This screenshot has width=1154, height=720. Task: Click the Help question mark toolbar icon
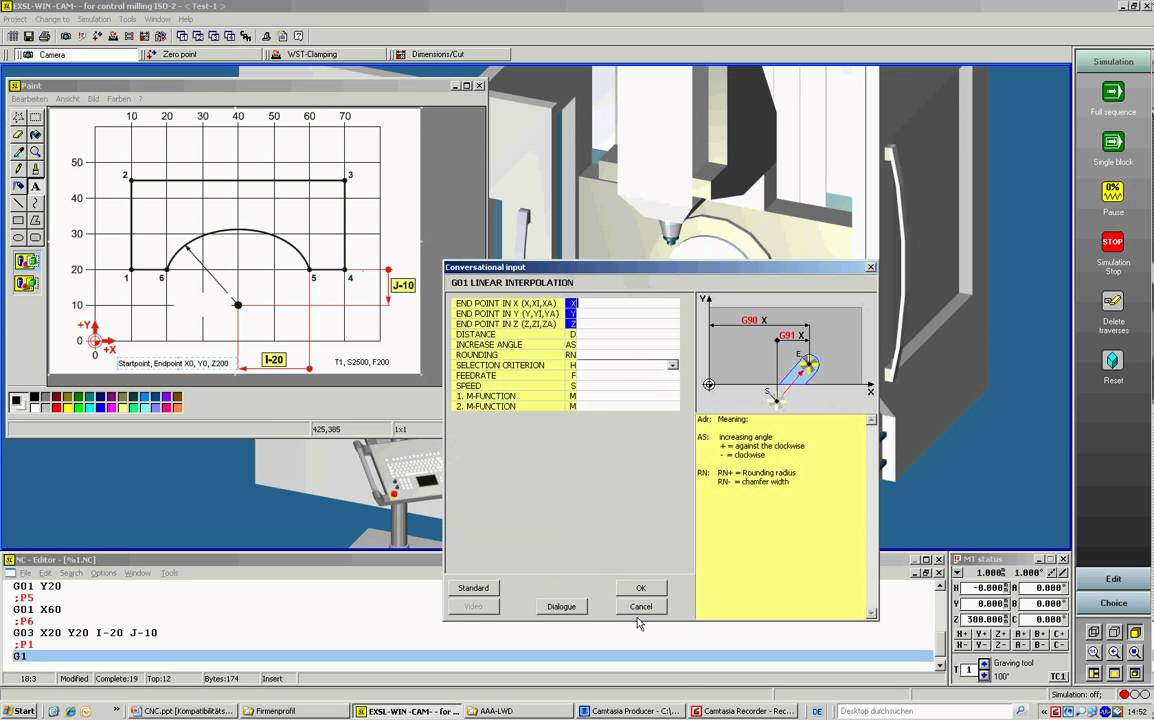coord(298,36)
